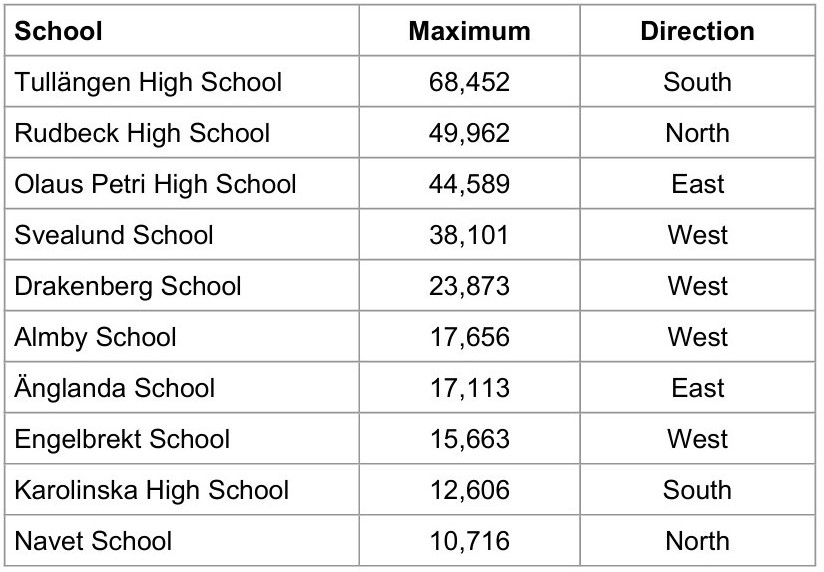Click the Maximum column header
Screen dimensions: 824x572
469,31
